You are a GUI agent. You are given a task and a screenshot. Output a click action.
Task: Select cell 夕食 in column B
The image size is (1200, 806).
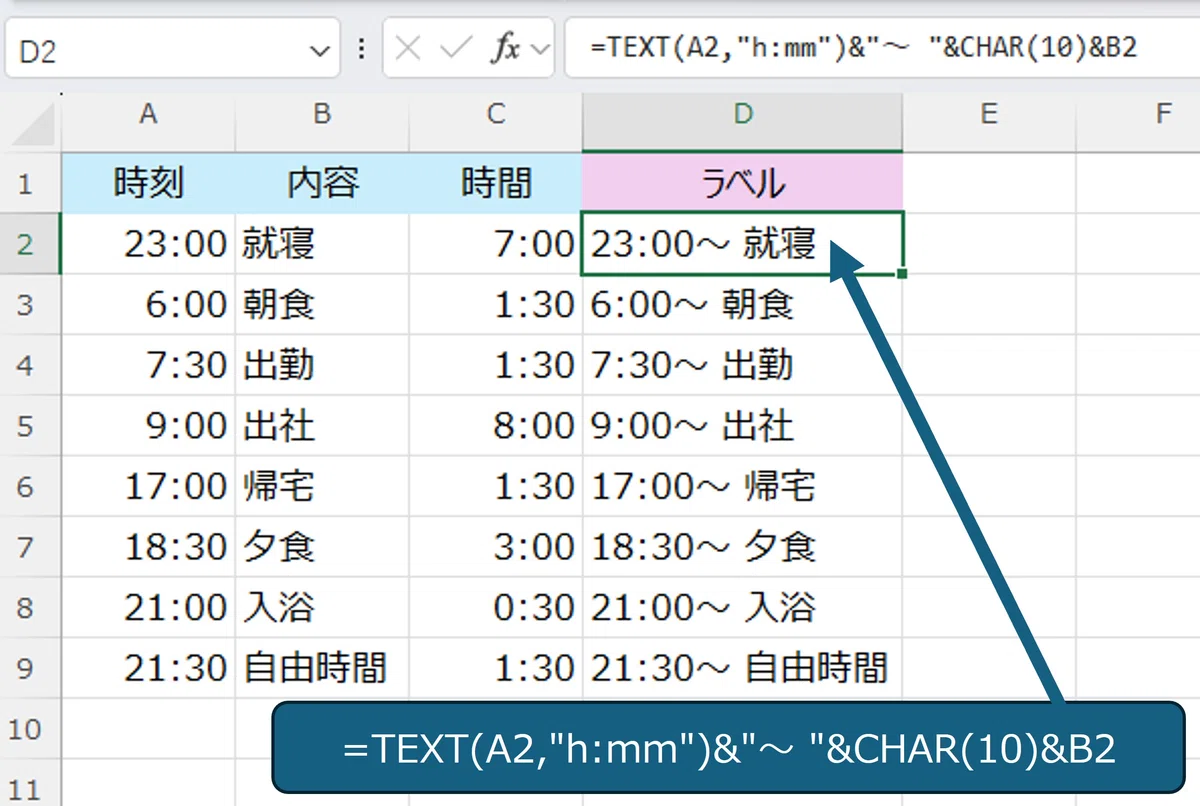coord(322,547)
